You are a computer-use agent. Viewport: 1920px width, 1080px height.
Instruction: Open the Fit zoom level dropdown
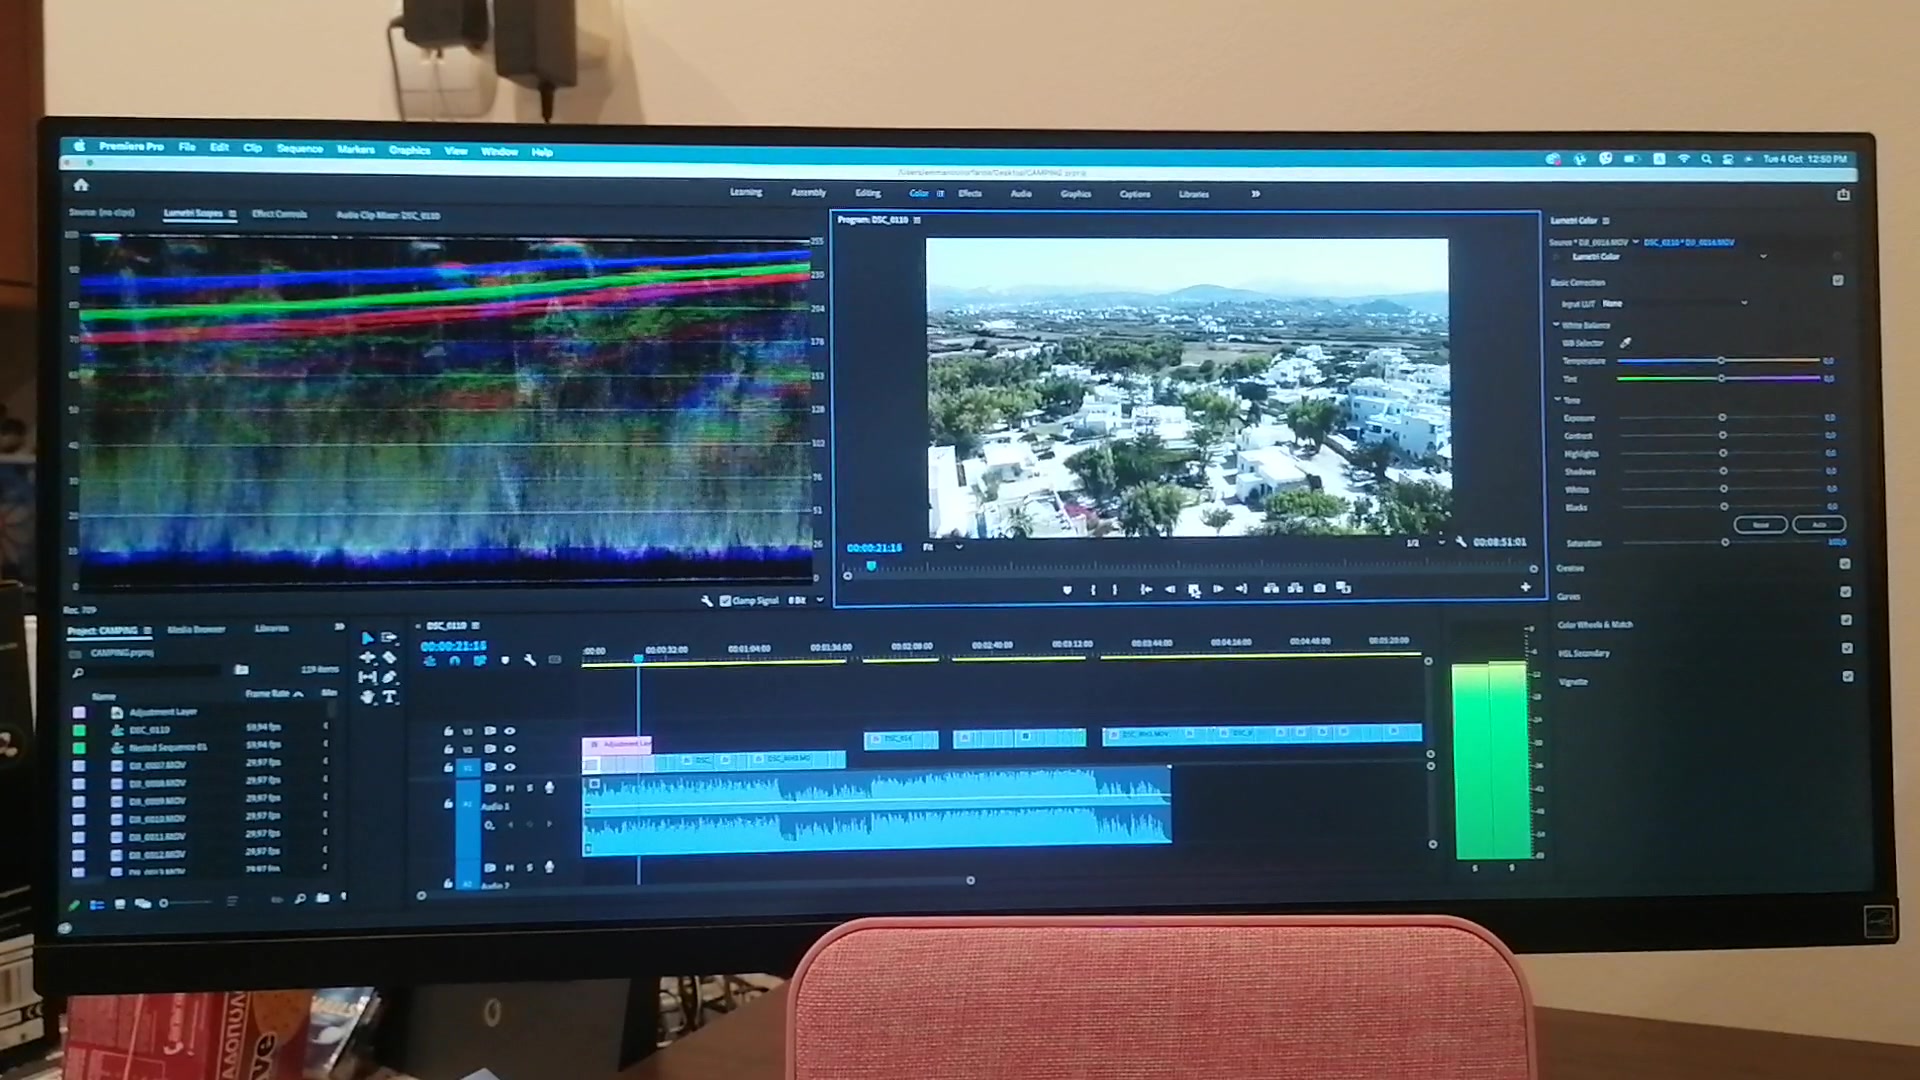(x=942, y=547)
